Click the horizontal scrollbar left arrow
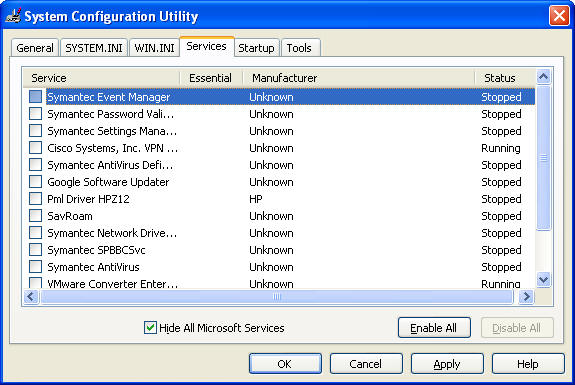Viewport: 575px width, 385px height. click(31, 296)
